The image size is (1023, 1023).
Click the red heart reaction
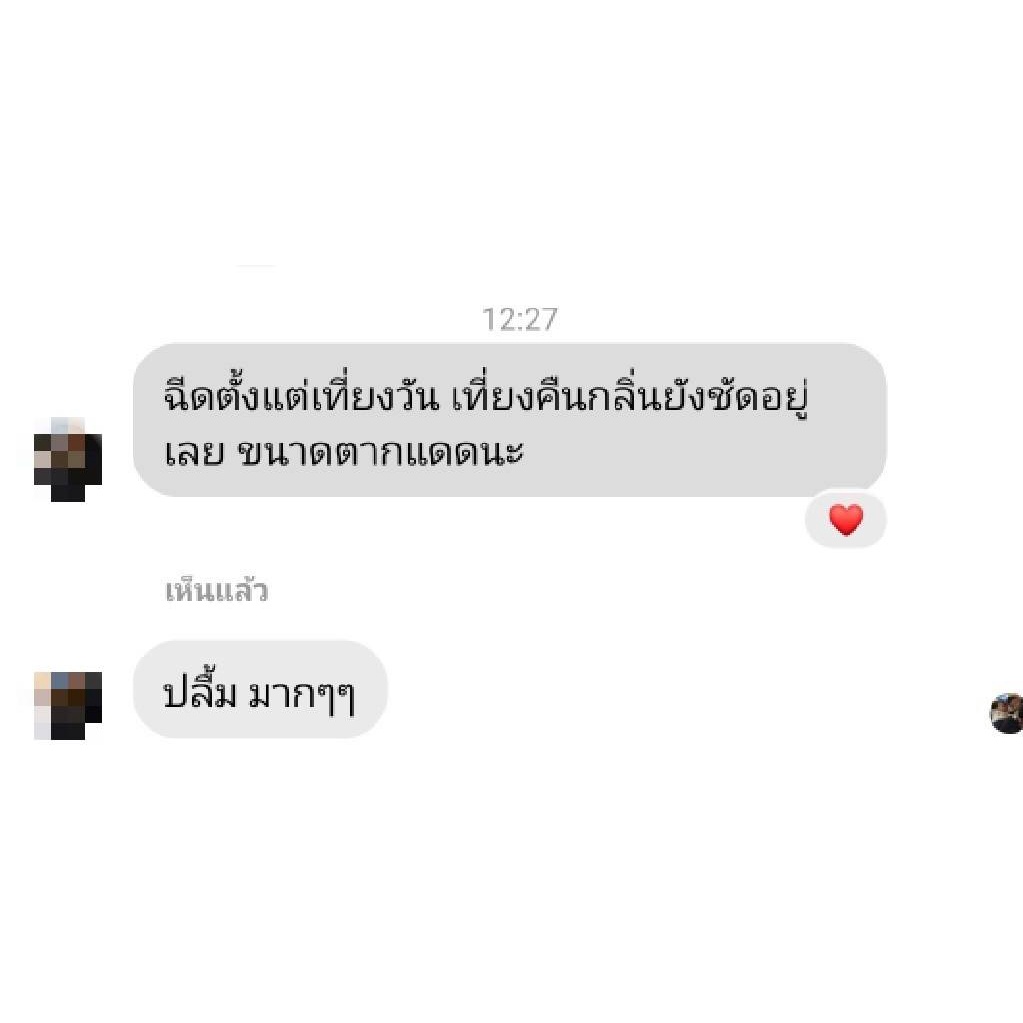pos(846,519)
